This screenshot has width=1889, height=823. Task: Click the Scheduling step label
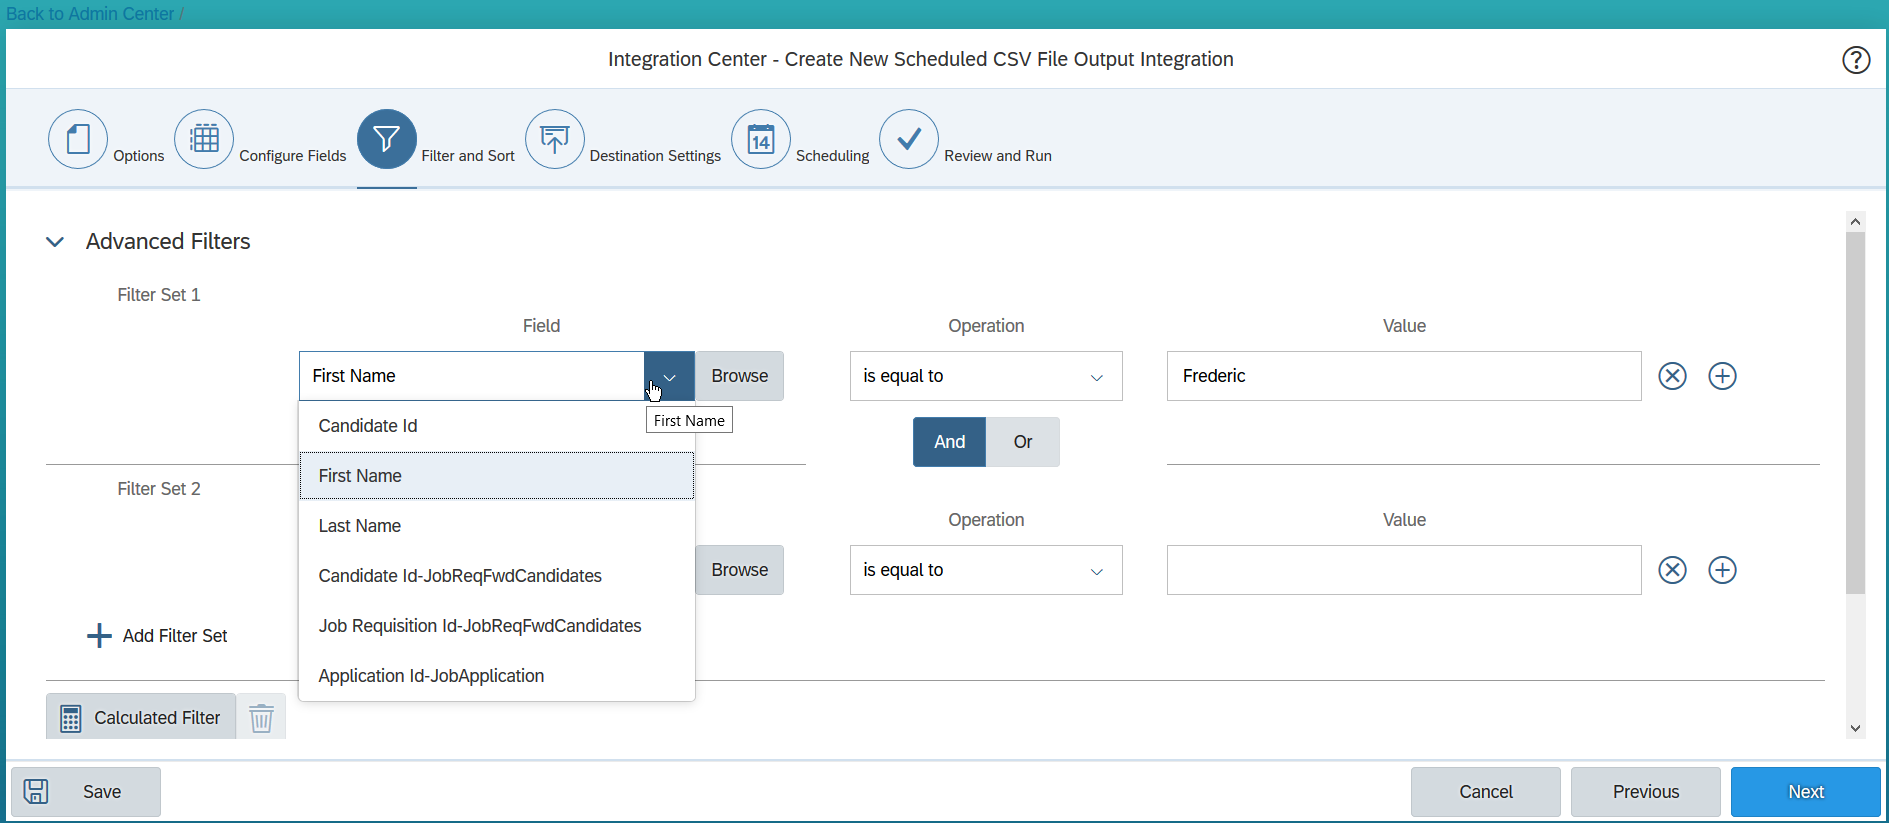coord(833,156)
